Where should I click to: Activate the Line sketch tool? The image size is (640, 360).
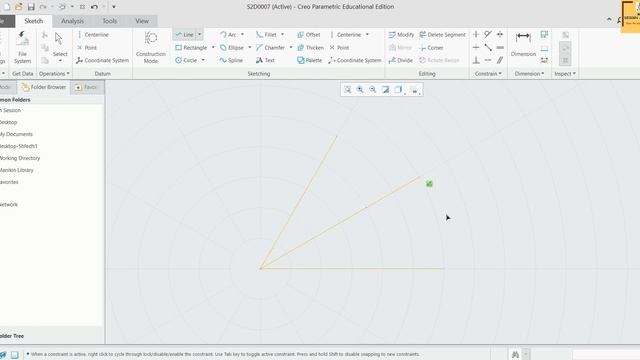tap(184, 35)
